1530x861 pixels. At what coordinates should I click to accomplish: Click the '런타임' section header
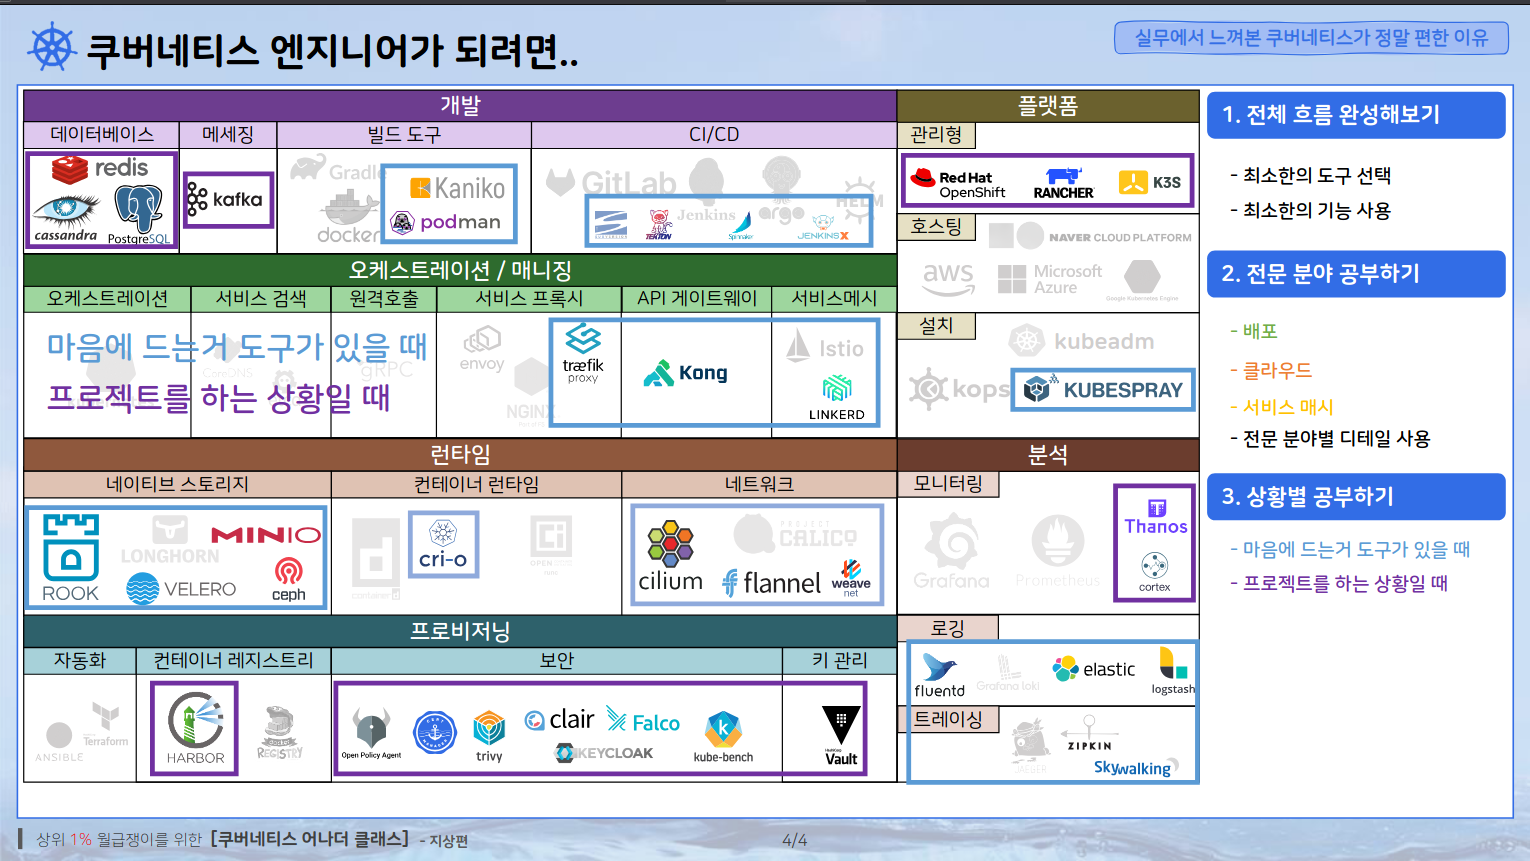click(x=460, y=455)
